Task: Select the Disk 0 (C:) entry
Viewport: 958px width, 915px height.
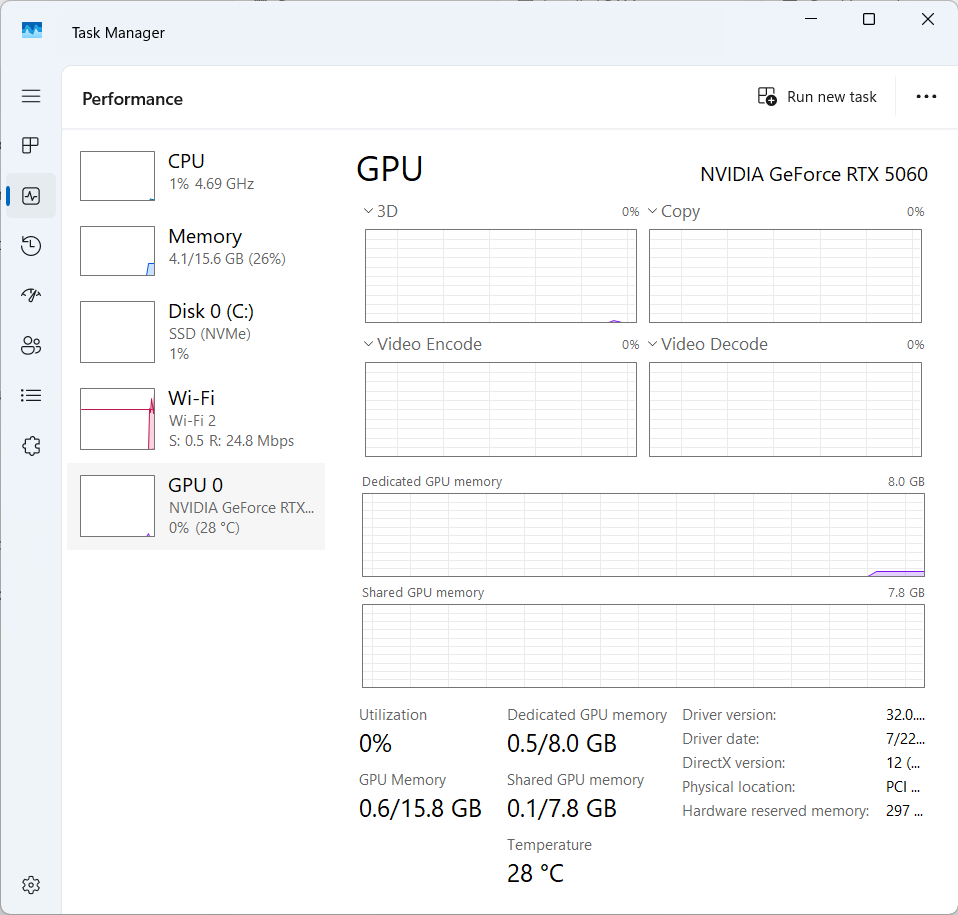Action: tap(196, 332)
